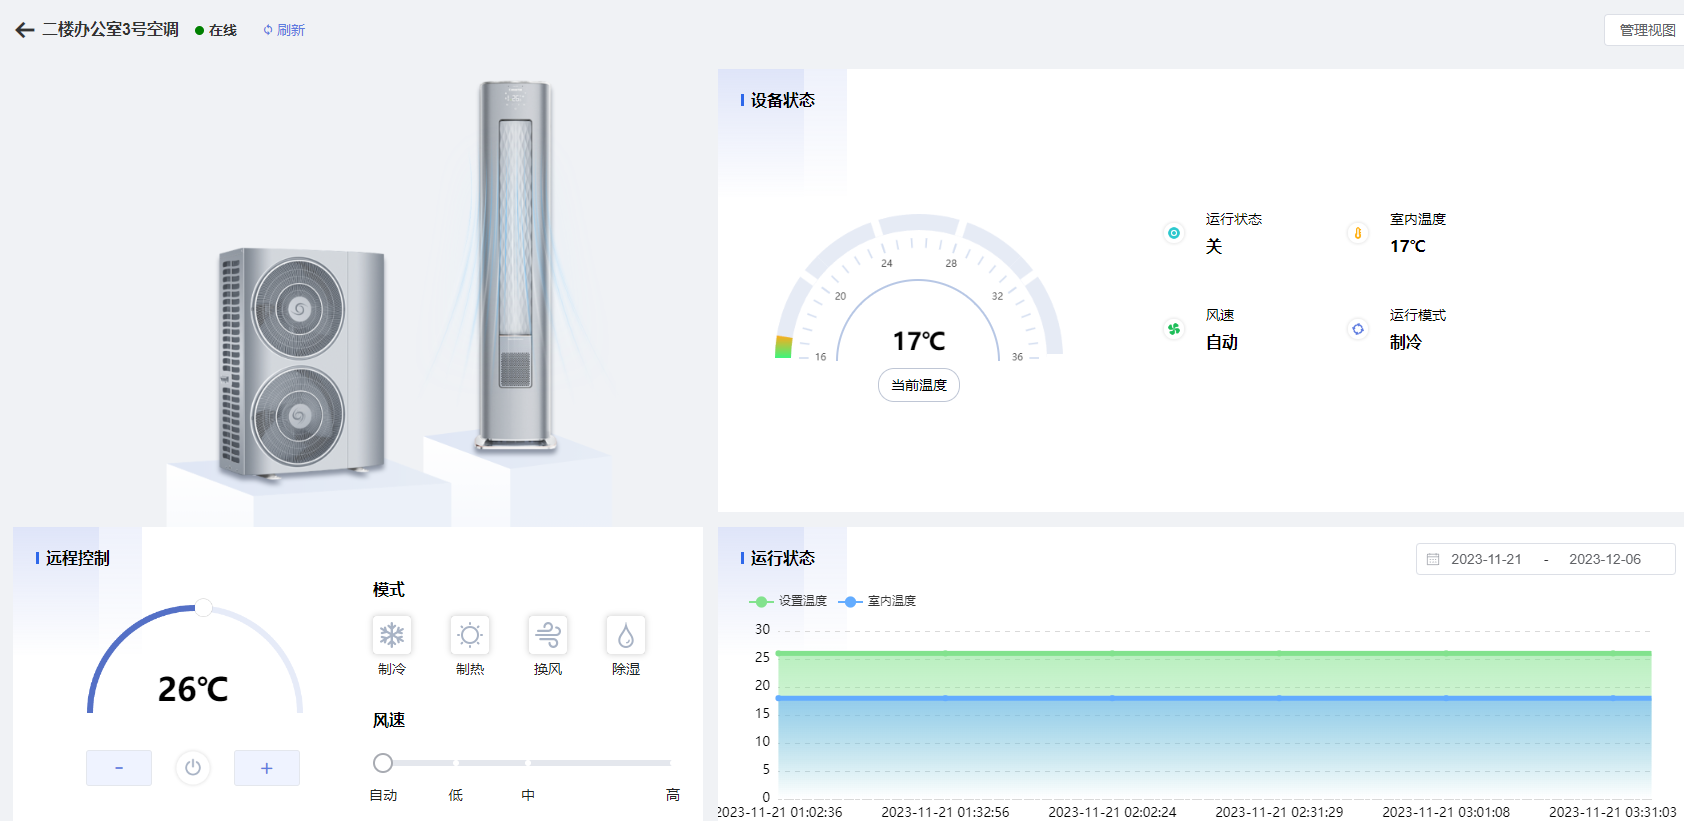Toggle 室内温度 series in chart legend

click(x=878, y=601)
